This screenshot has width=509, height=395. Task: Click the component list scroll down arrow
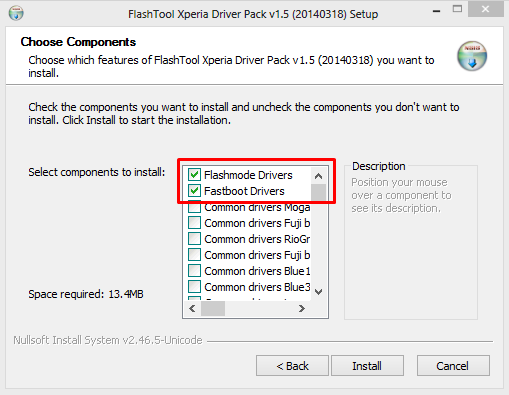pyautogui.click(x=318, y=292)
